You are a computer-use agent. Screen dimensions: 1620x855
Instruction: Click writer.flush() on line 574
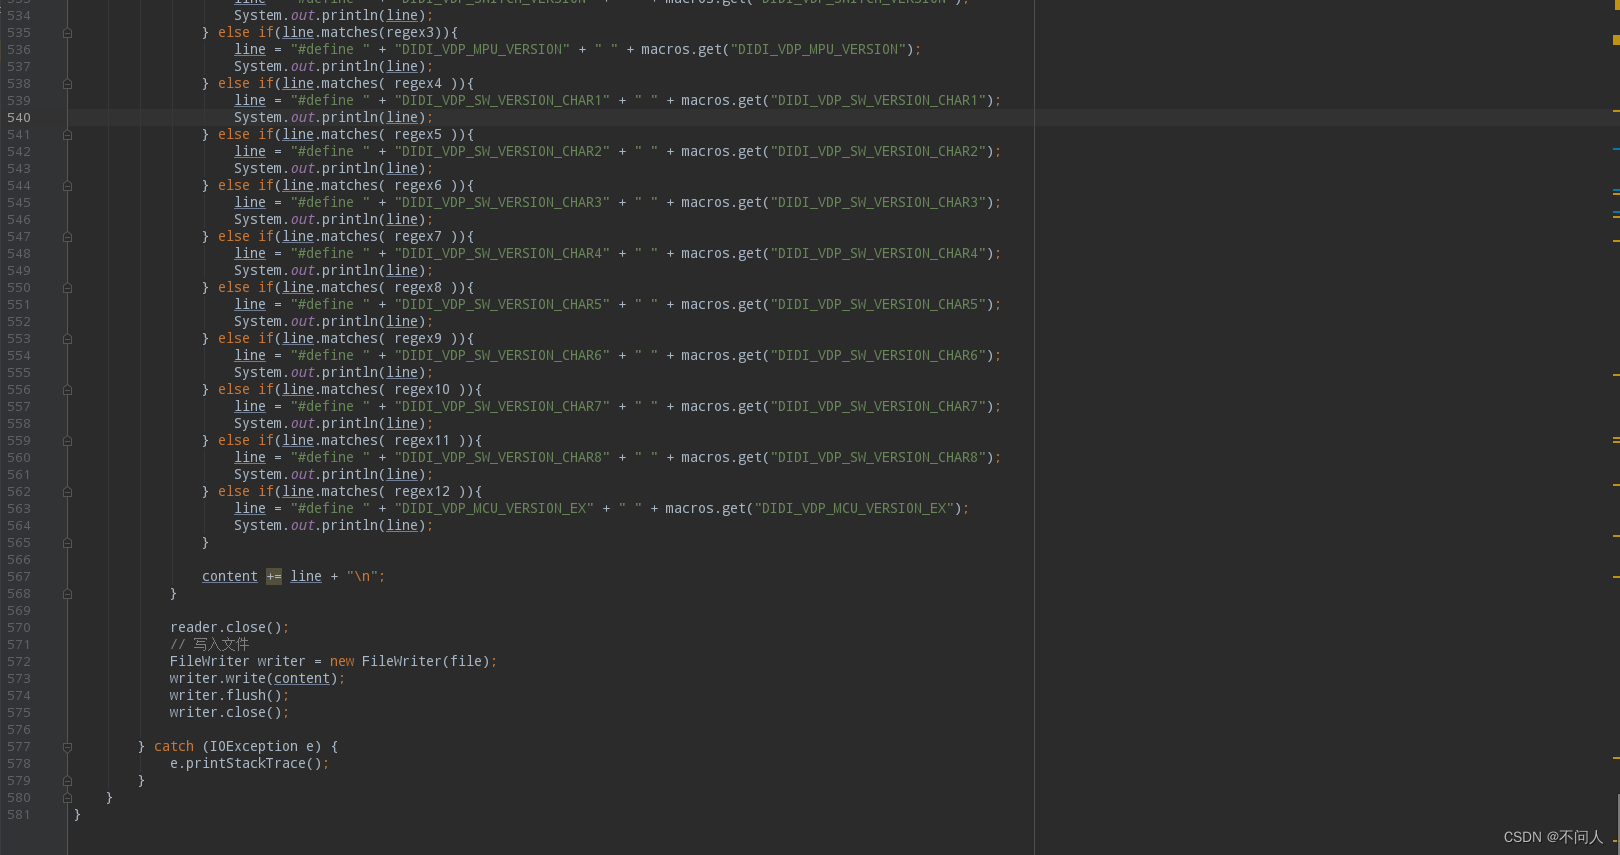point(226,696)
